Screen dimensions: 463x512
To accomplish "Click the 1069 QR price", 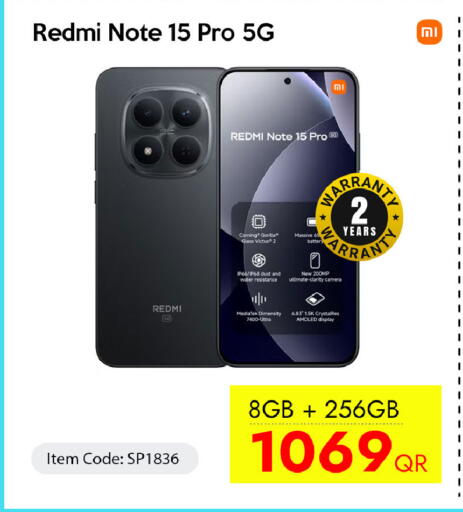I will click(339, 452).
